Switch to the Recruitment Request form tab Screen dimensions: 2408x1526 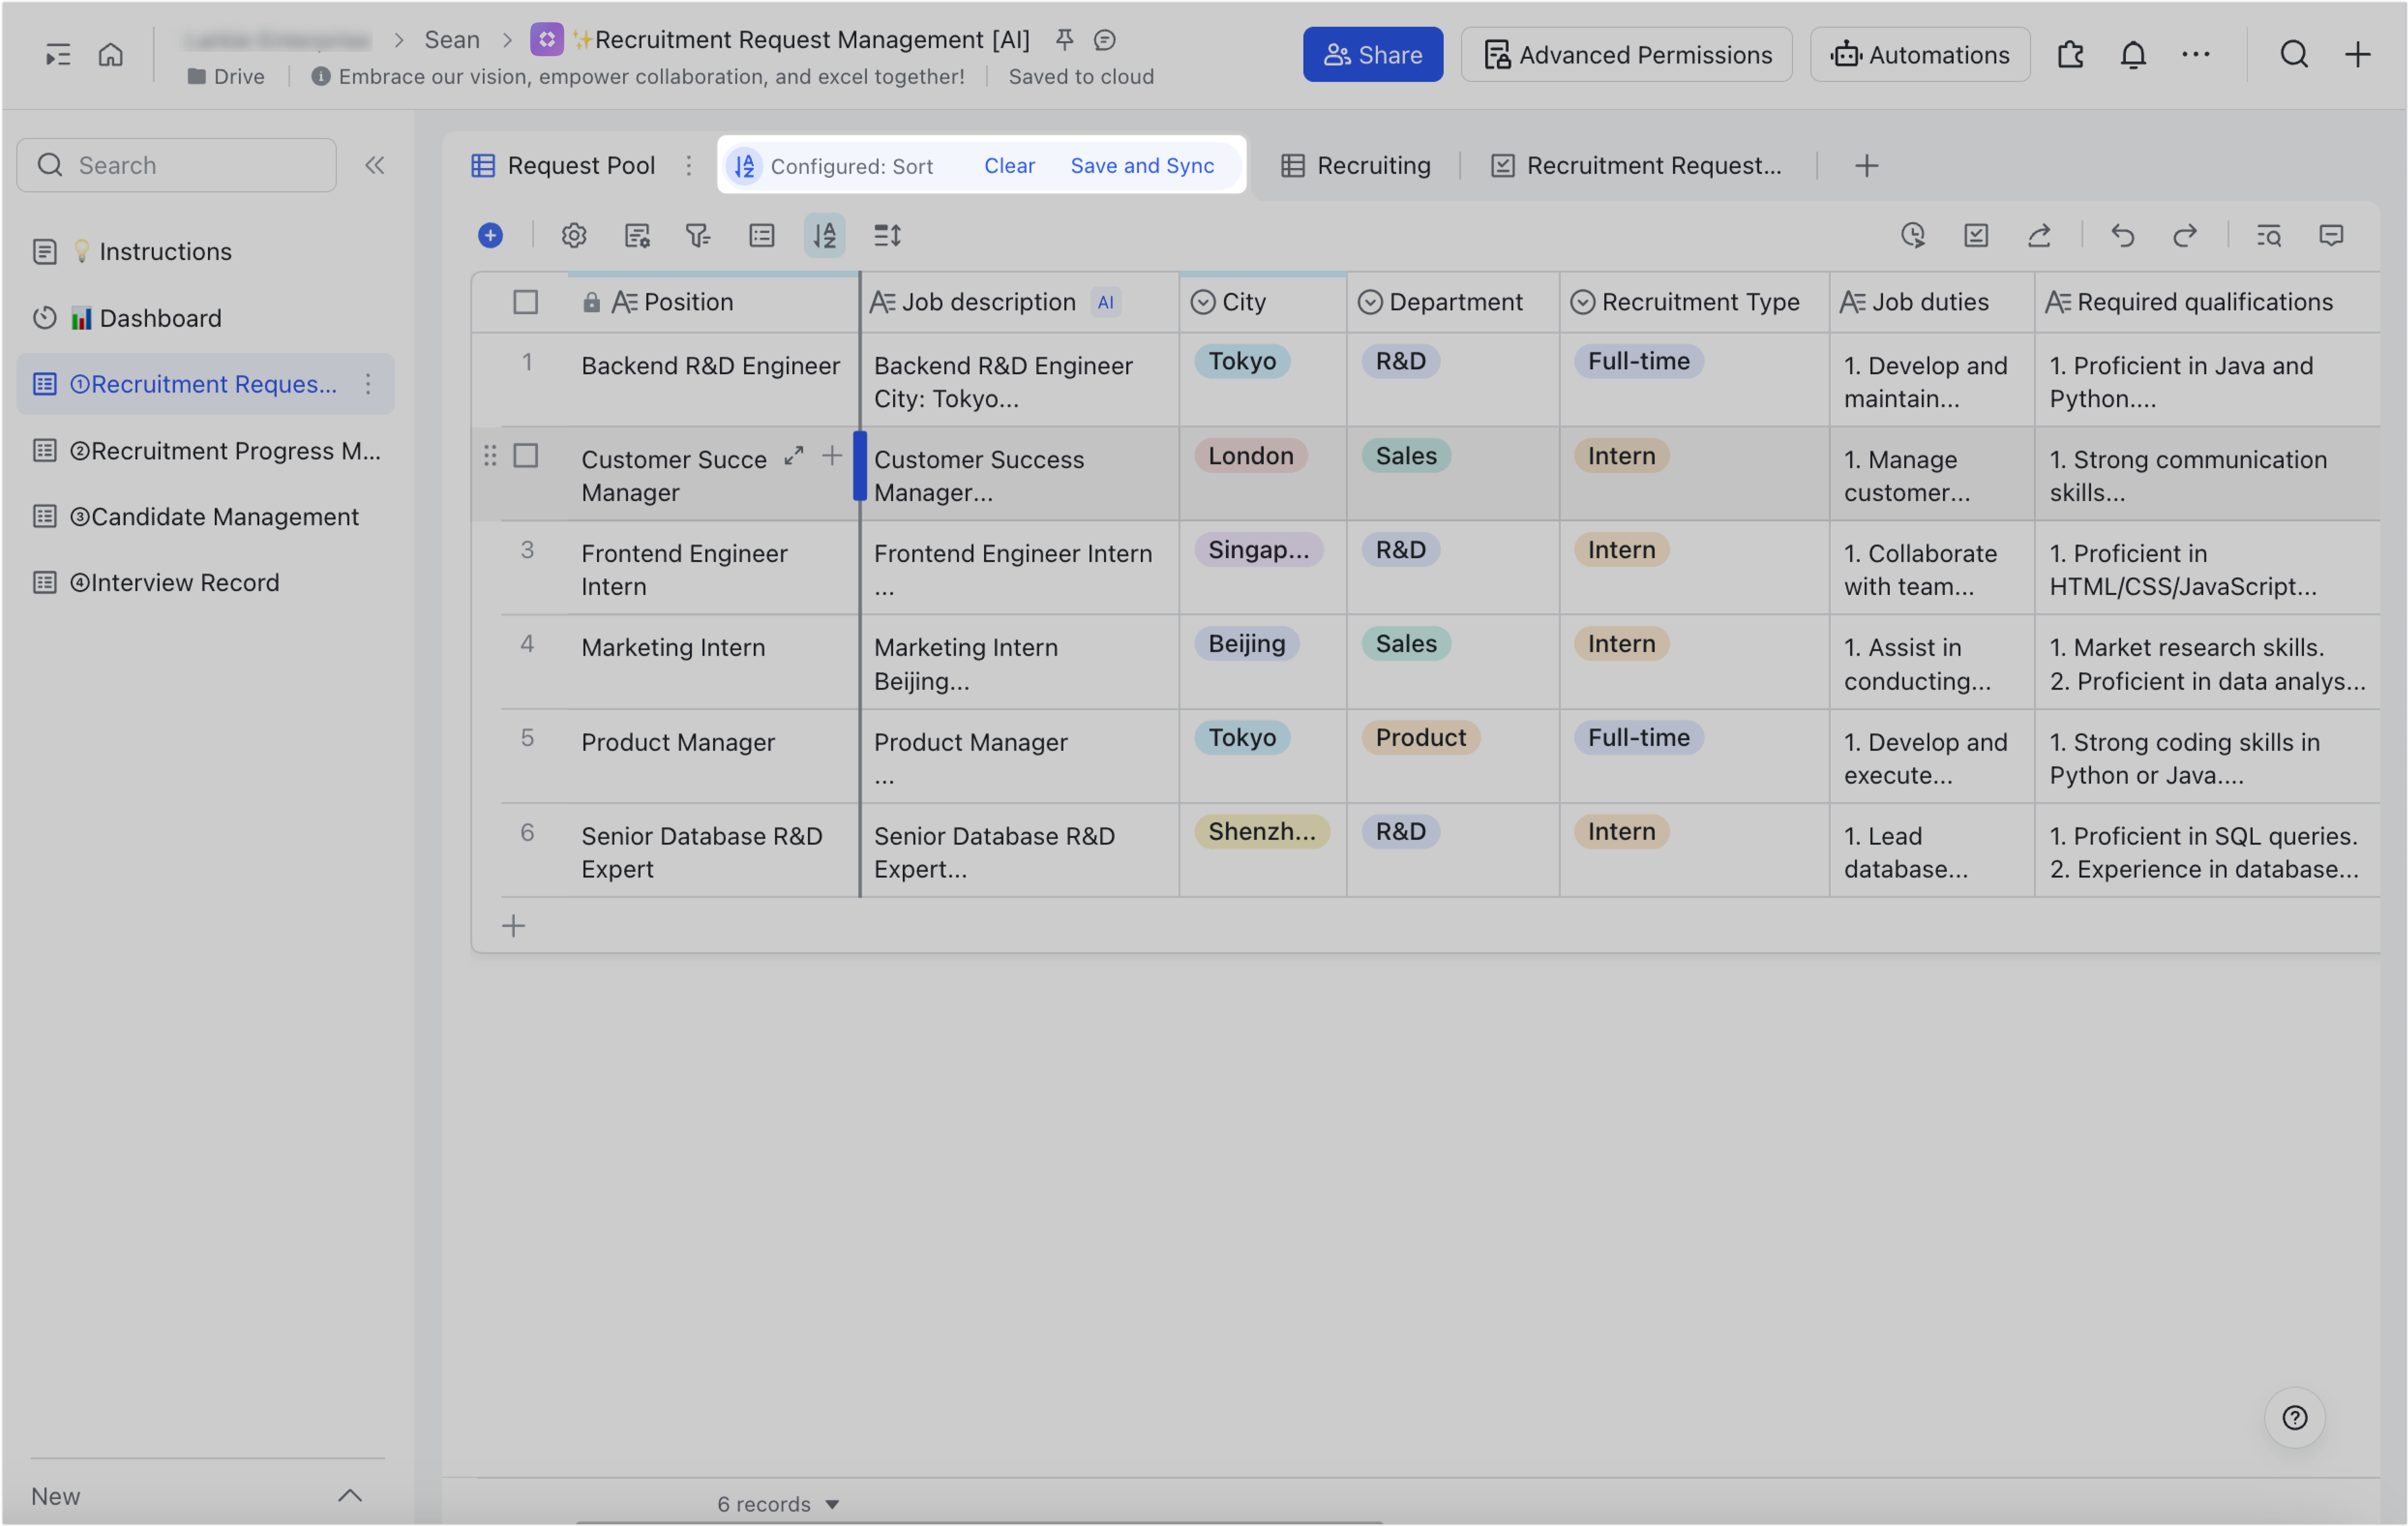[1636, 165]
